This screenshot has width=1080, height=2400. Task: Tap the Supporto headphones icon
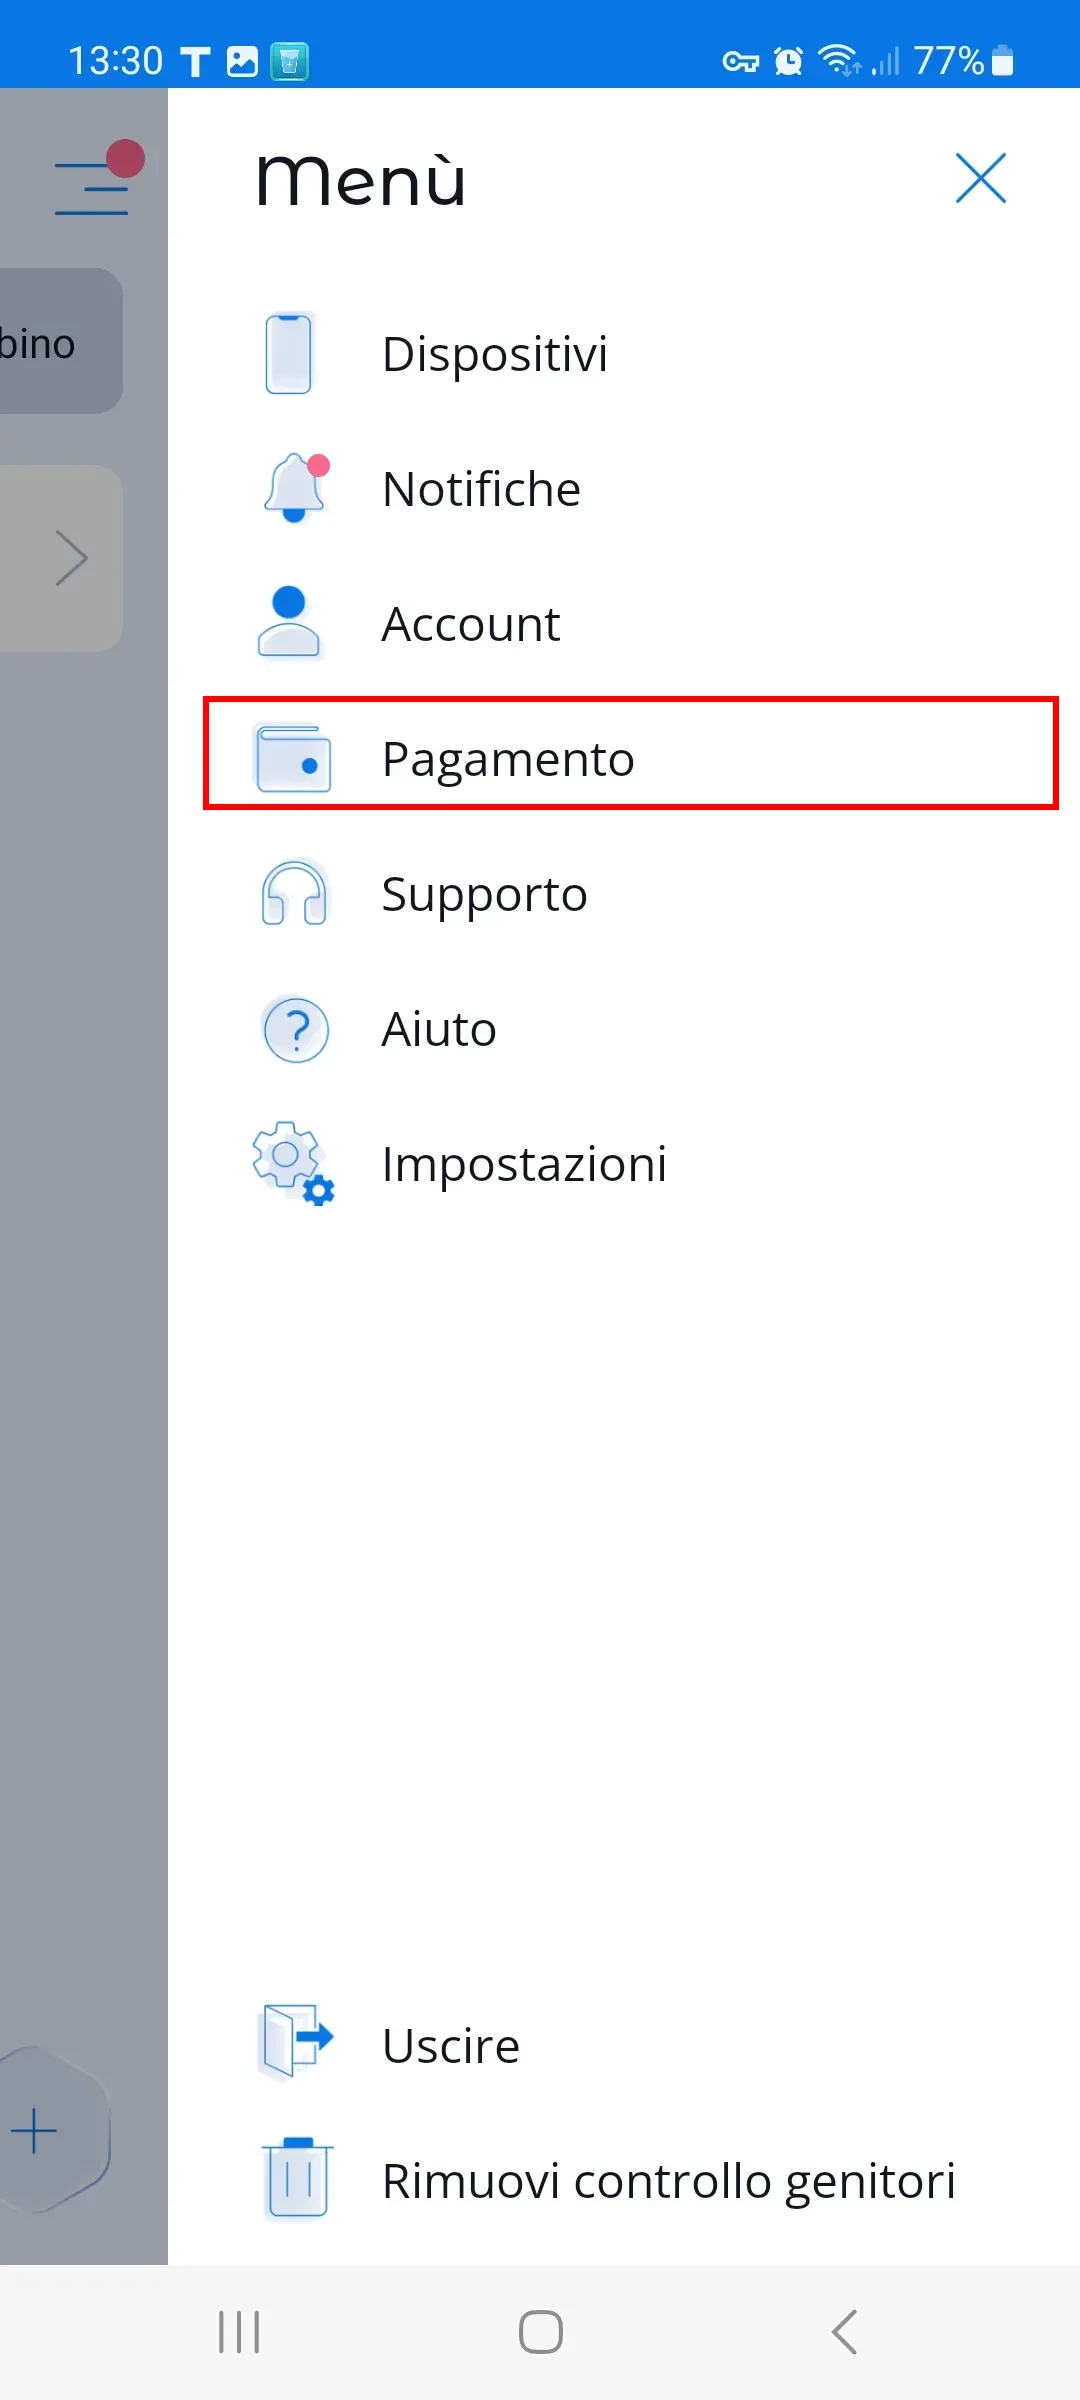(x=294, y=893)
